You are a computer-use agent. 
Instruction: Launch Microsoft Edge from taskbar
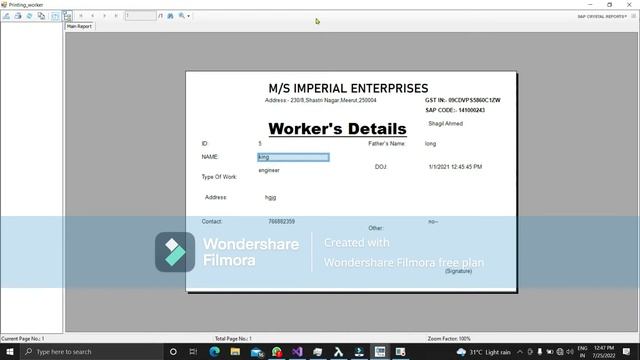pyautogui.click(x=214, y=352)
